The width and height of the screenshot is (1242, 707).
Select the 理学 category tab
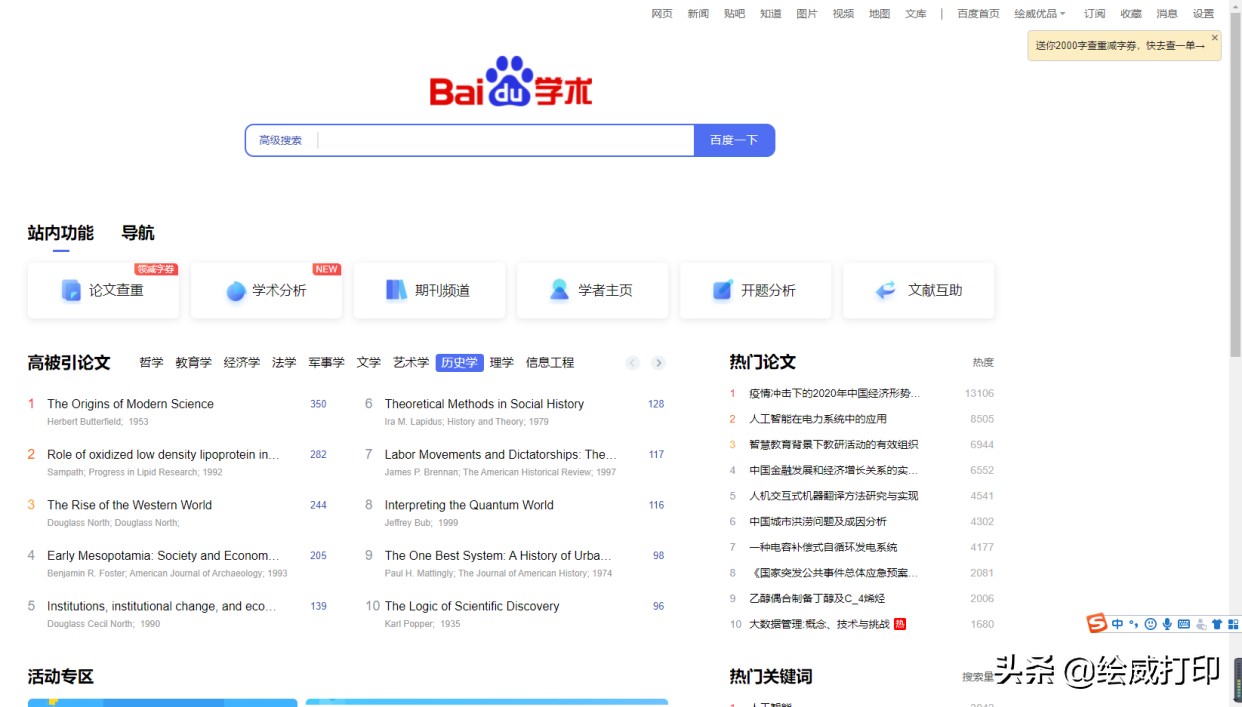click(502, 363)
